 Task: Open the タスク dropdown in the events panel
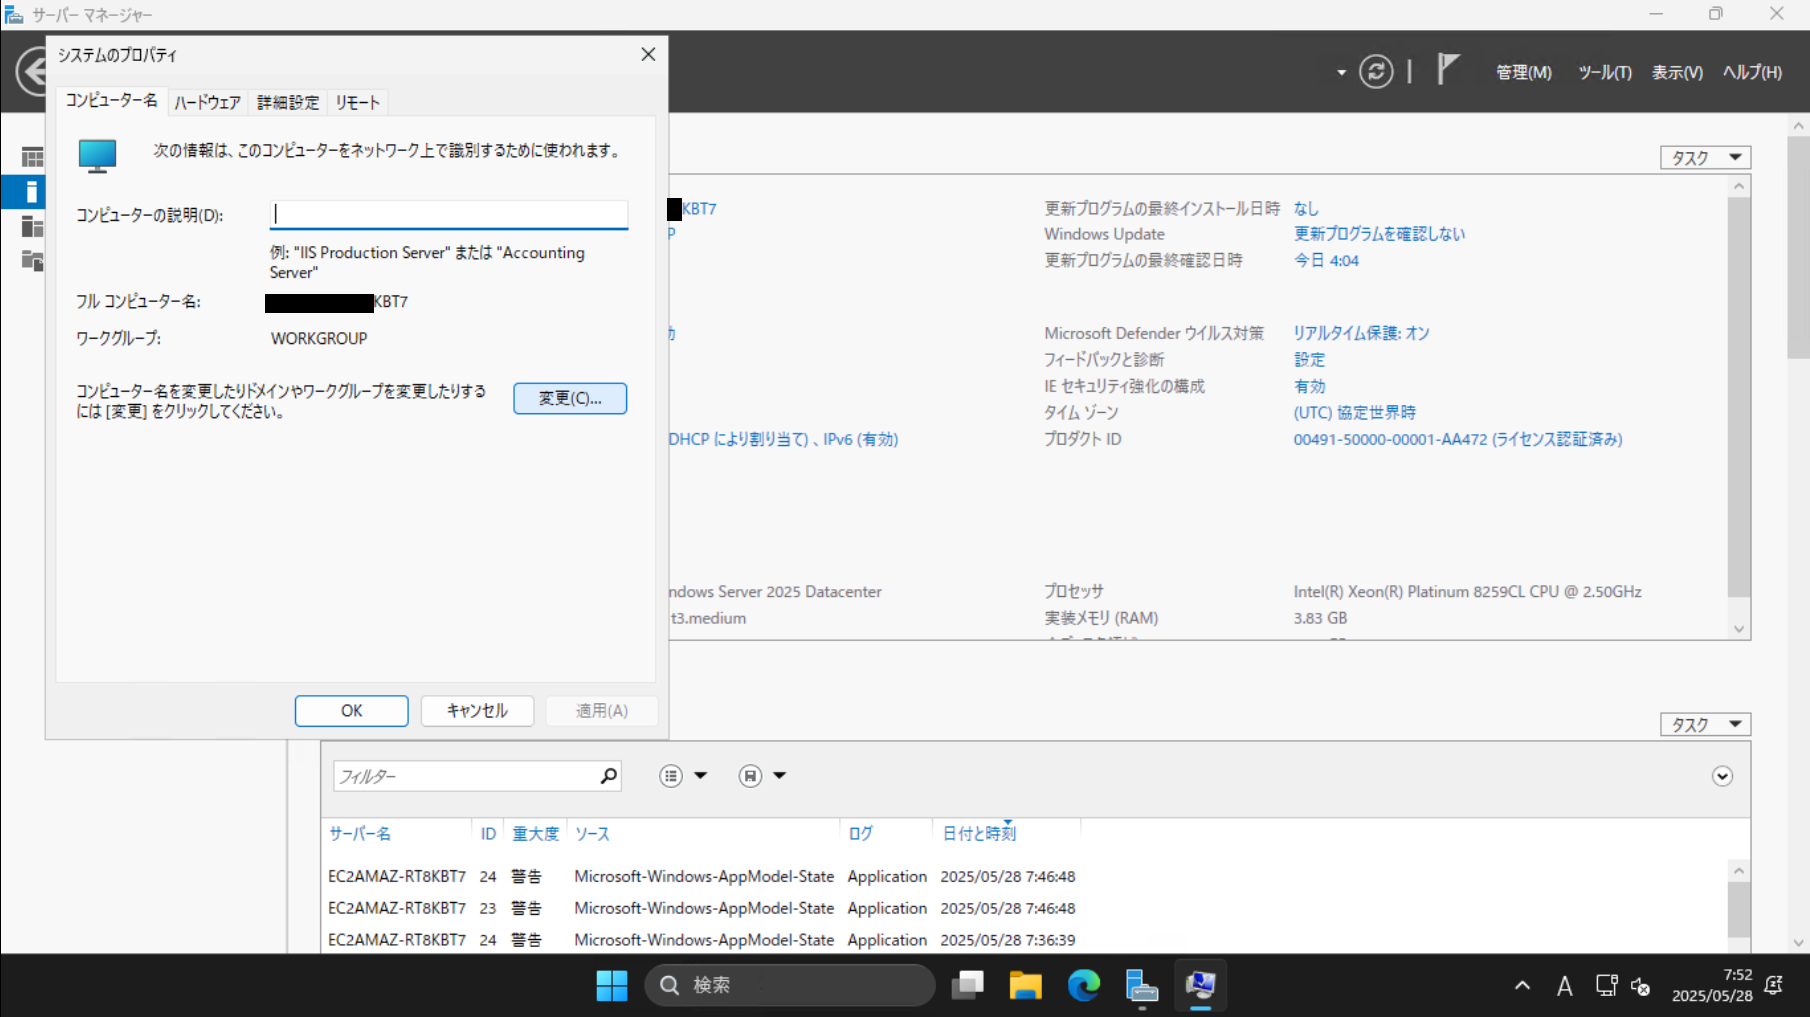pyautogui.click(x=1704, y=723)
